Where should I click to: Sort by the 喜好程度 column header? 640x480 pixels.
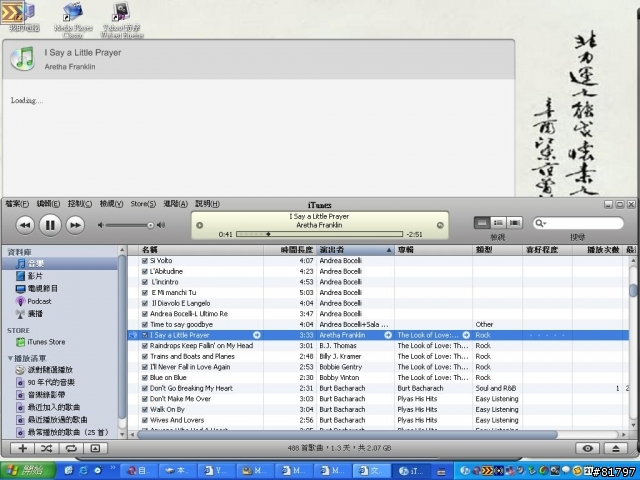pos(547,250)
